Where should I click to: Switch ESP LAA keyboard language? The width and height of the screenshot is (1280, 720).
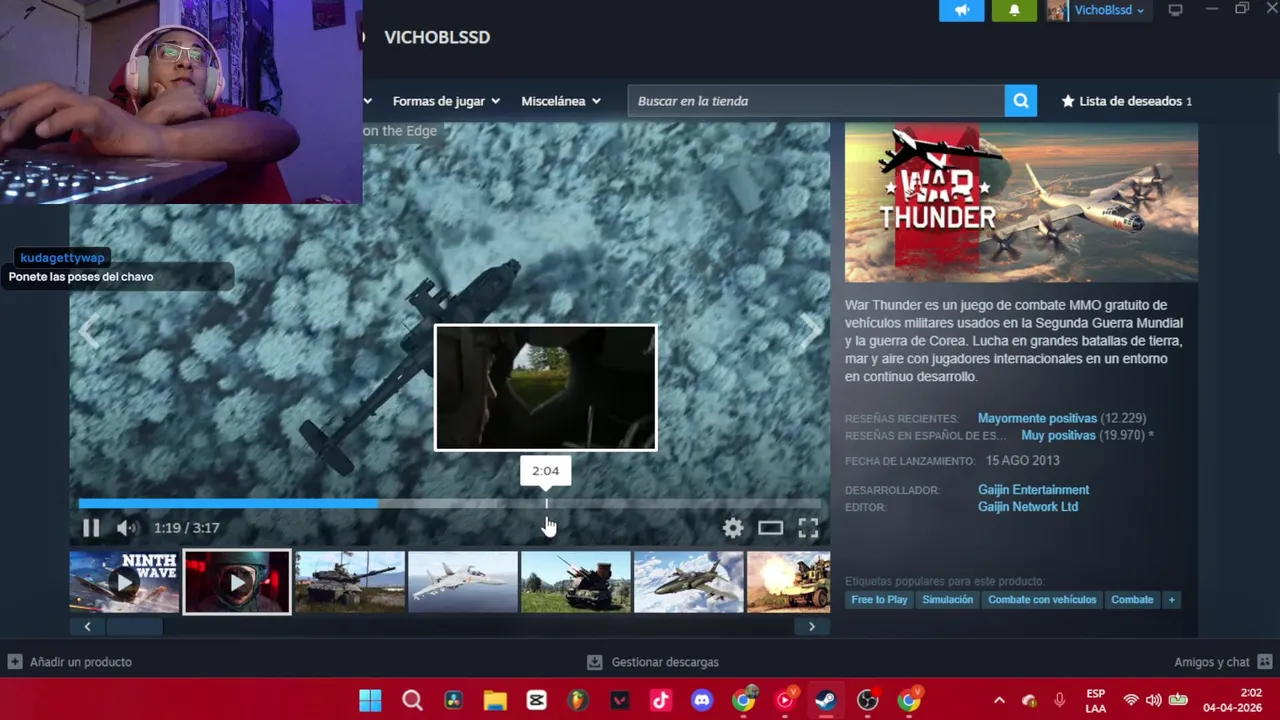(x=1095, y=700)
